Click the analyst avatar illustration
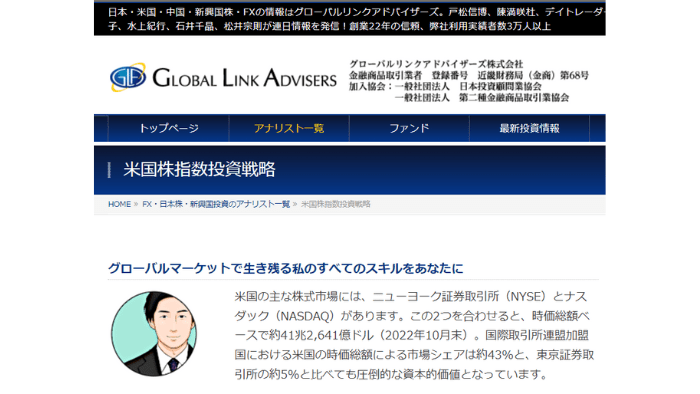Image resolution: width=700 pixels, height=394 pixels. pyautogui.click(x=154, y=334)
